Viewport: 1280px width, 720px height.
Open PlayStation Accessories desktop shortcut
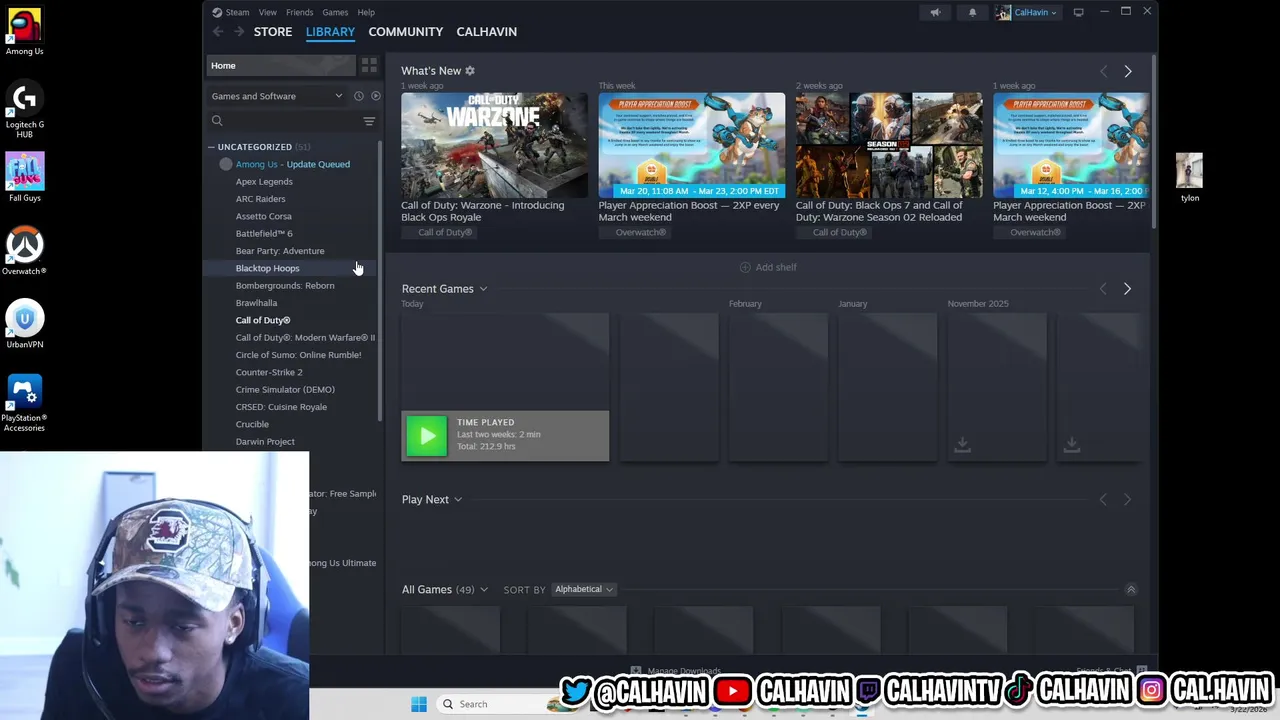tap(24, 403)
